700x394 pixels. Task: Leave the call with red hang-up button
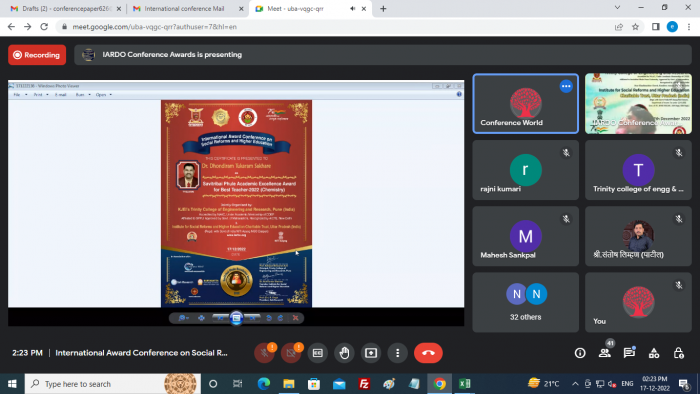point(428,353)
